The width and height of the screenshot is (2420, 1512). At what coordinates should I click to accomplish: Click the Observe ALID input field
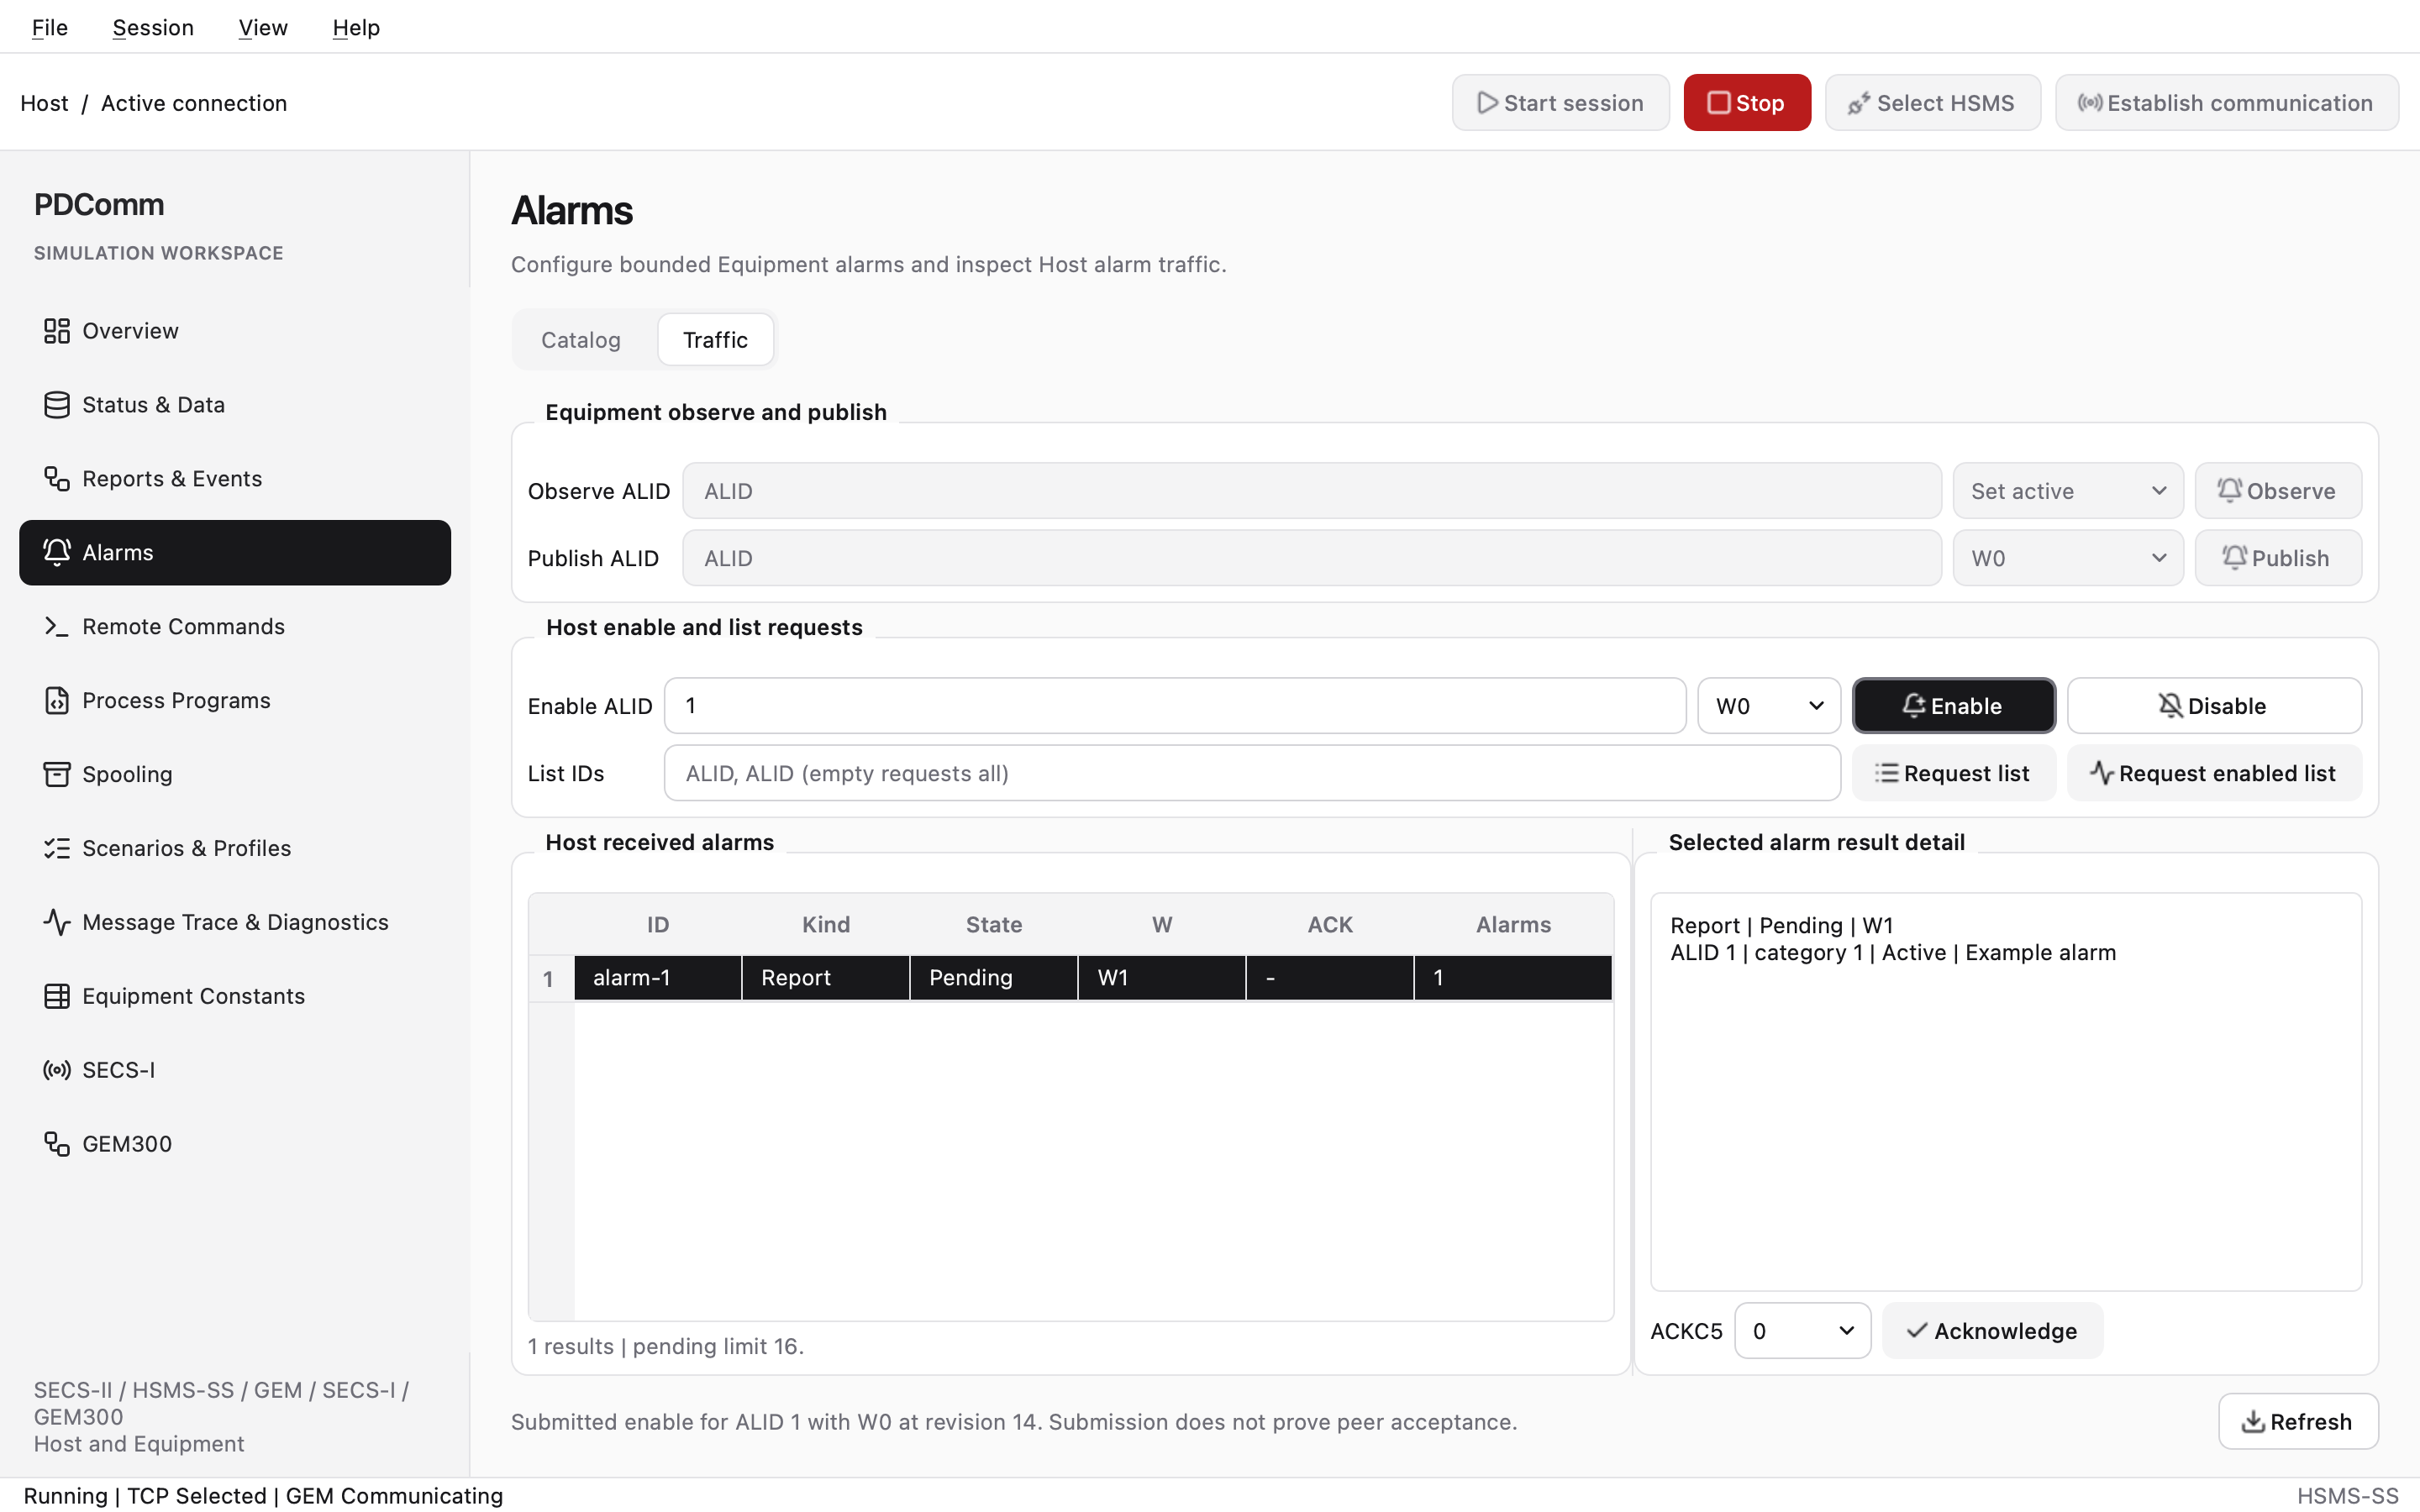coord(1312,491)
